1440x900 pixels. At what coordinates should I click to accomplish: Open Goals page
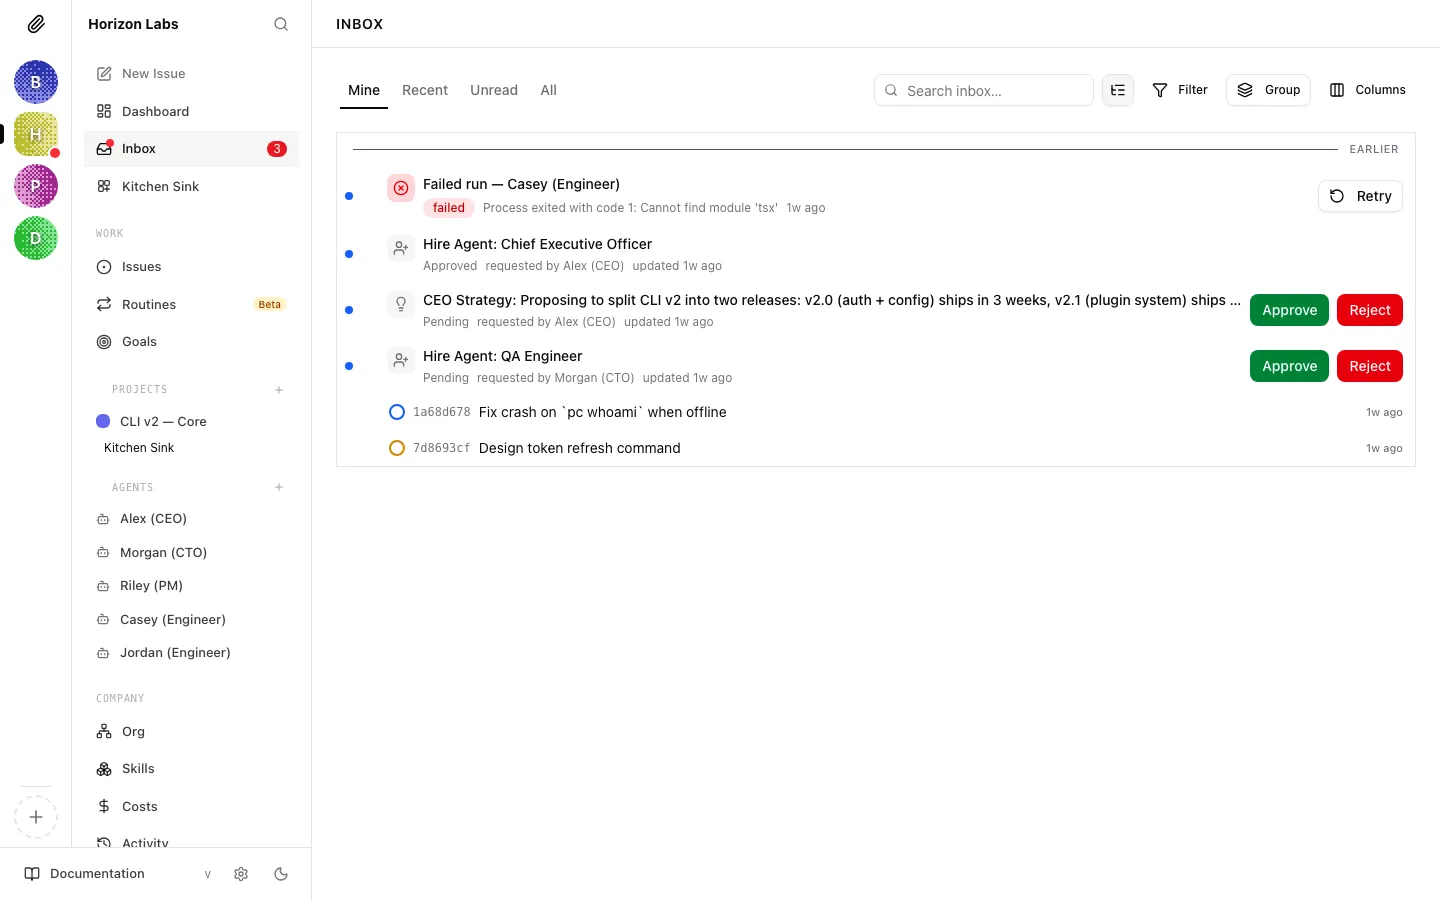(x=191, y=342)
